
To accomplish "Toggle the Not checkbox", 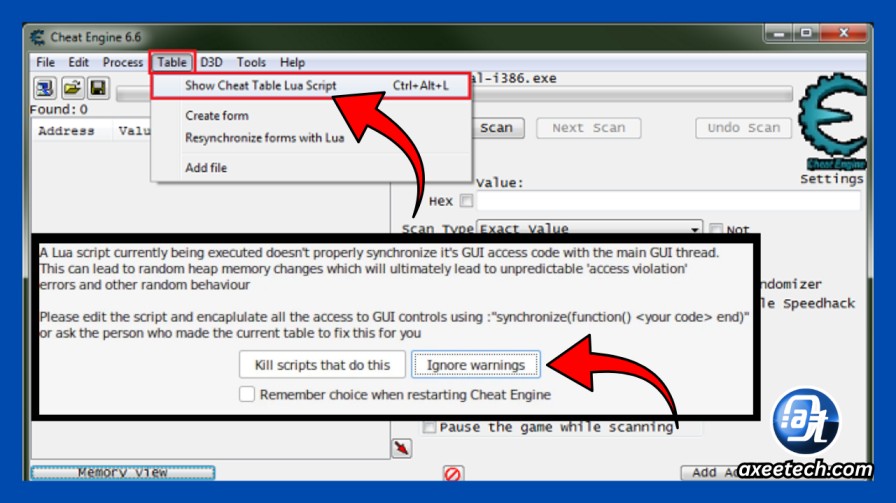I will point(715,229).
